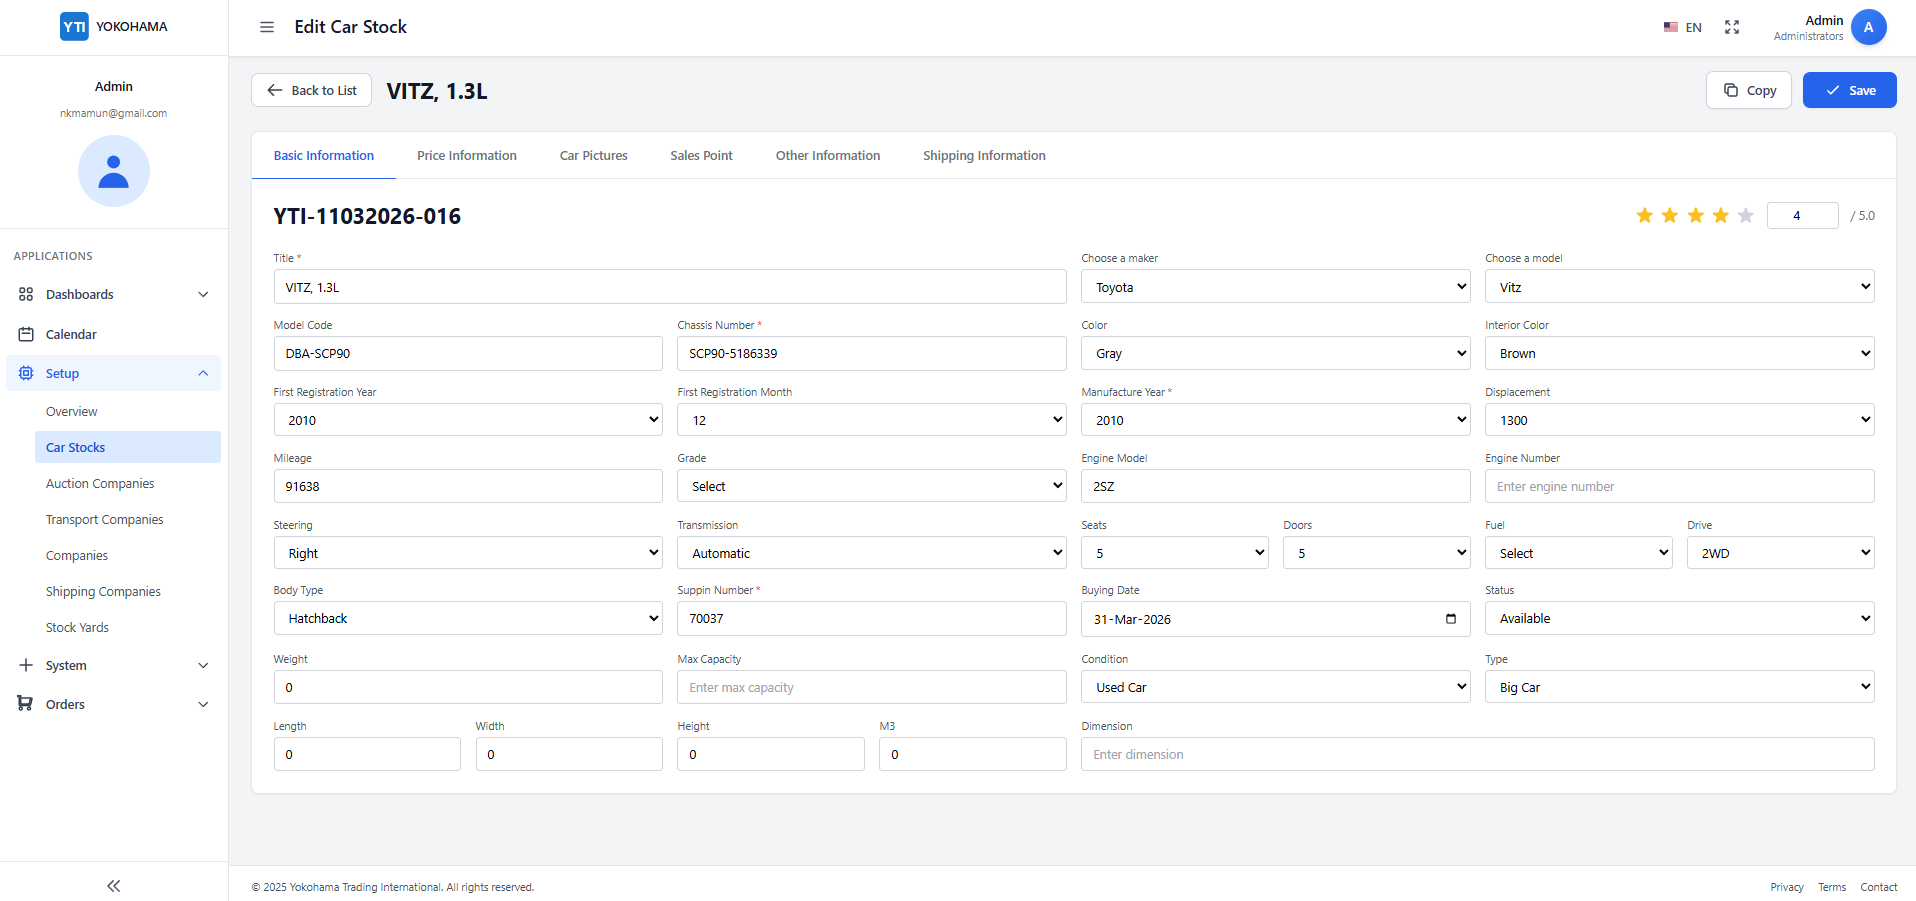Click the Dashboards grid icon
Screen dimensions: 1916x901
[26, 294]
